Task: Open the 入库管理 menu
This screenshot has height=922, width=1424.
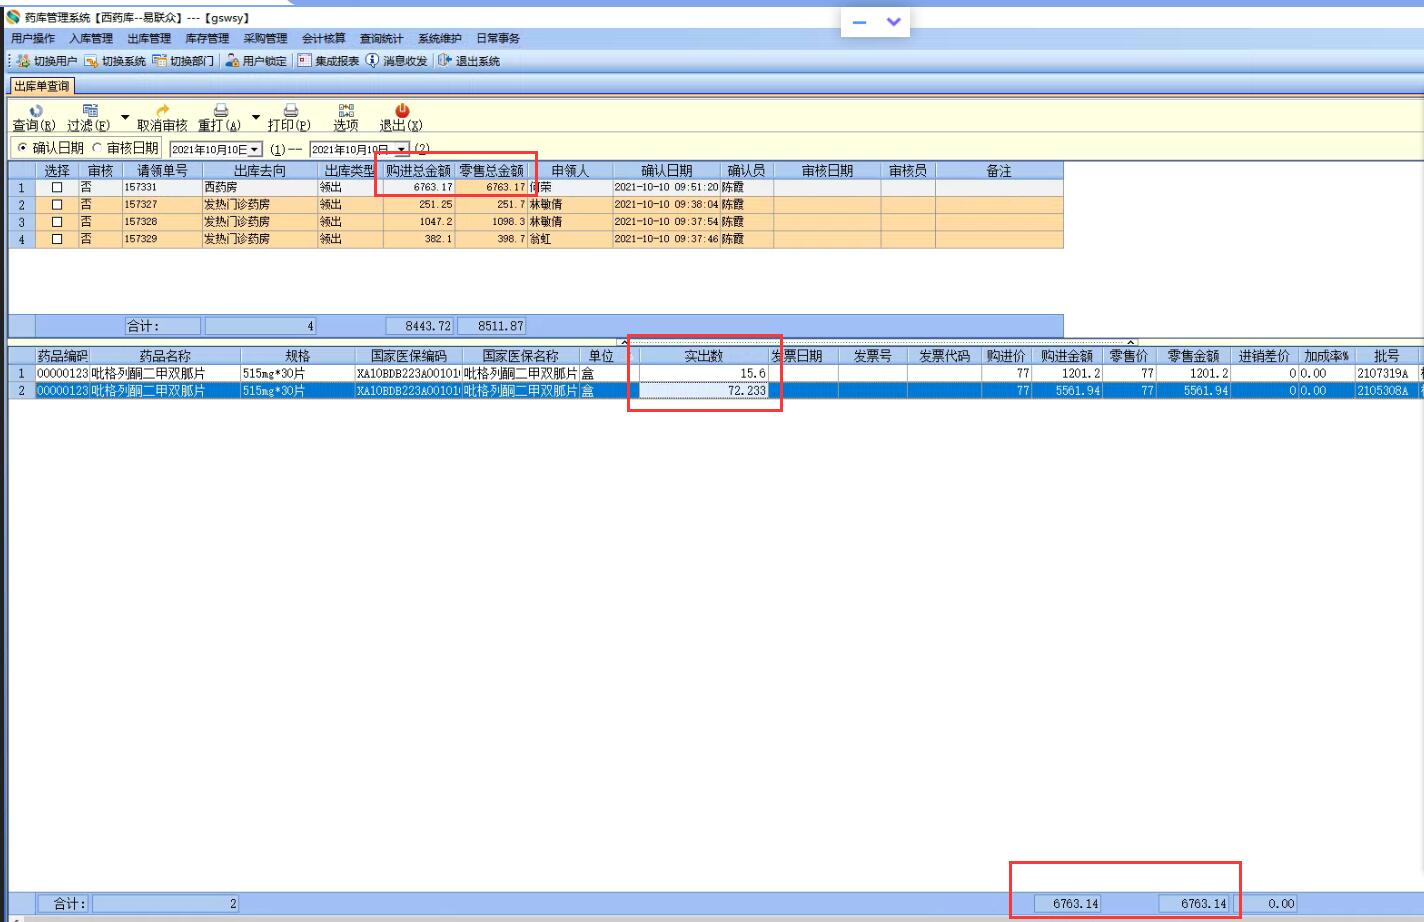Action: tap(91, 39)
